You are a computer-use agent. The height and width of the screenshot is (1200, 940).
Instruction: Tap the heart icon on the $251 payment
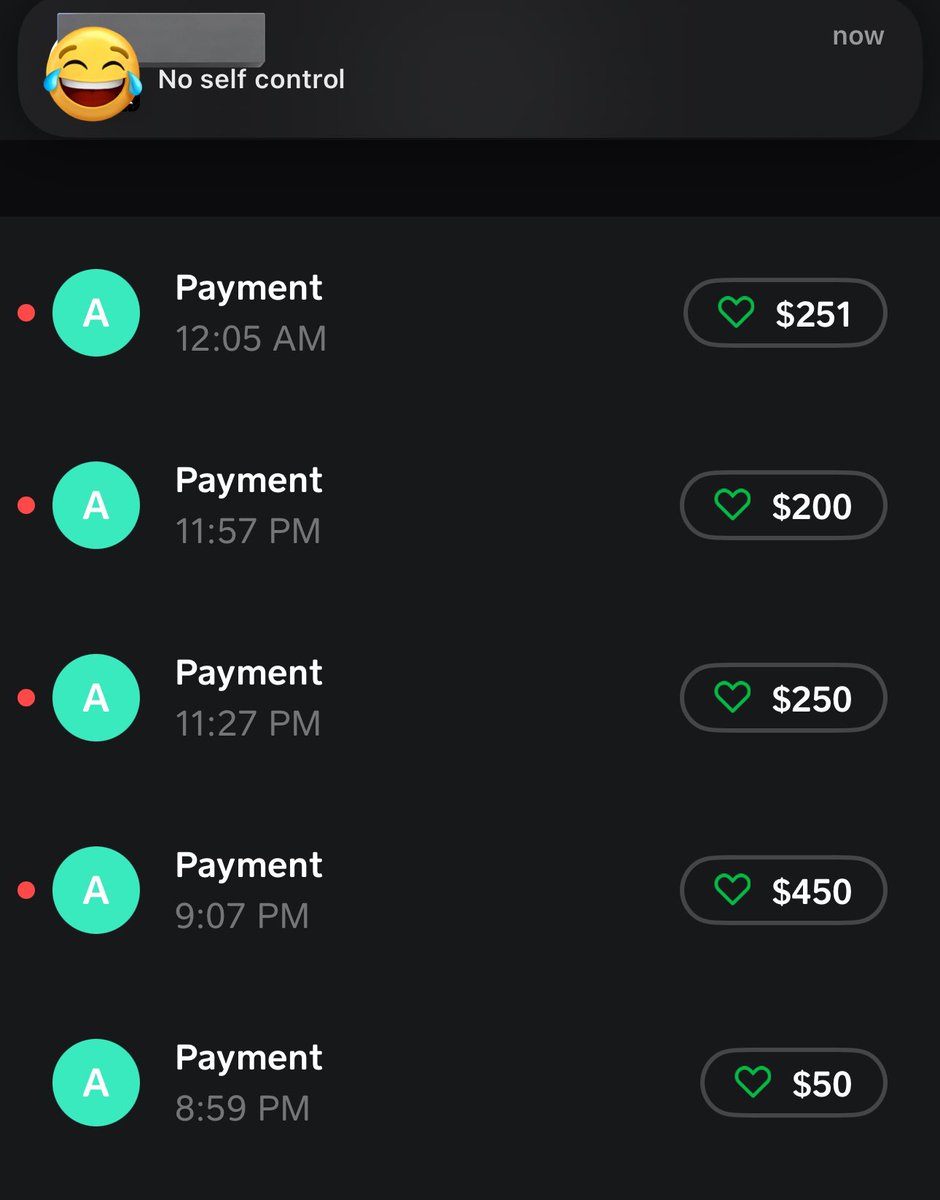coord(736,314)
